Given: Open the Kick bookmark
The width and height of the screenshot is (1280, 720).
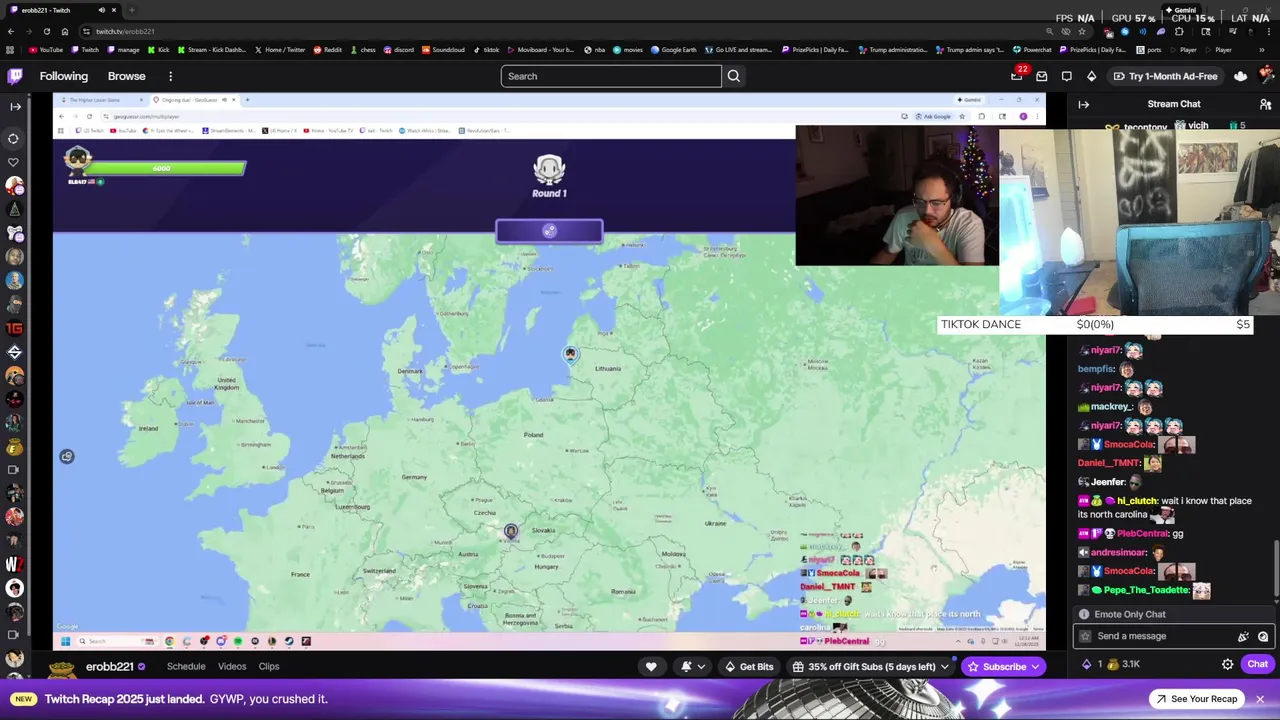Looking at the screenshot, I should click(x=159, y=50).
